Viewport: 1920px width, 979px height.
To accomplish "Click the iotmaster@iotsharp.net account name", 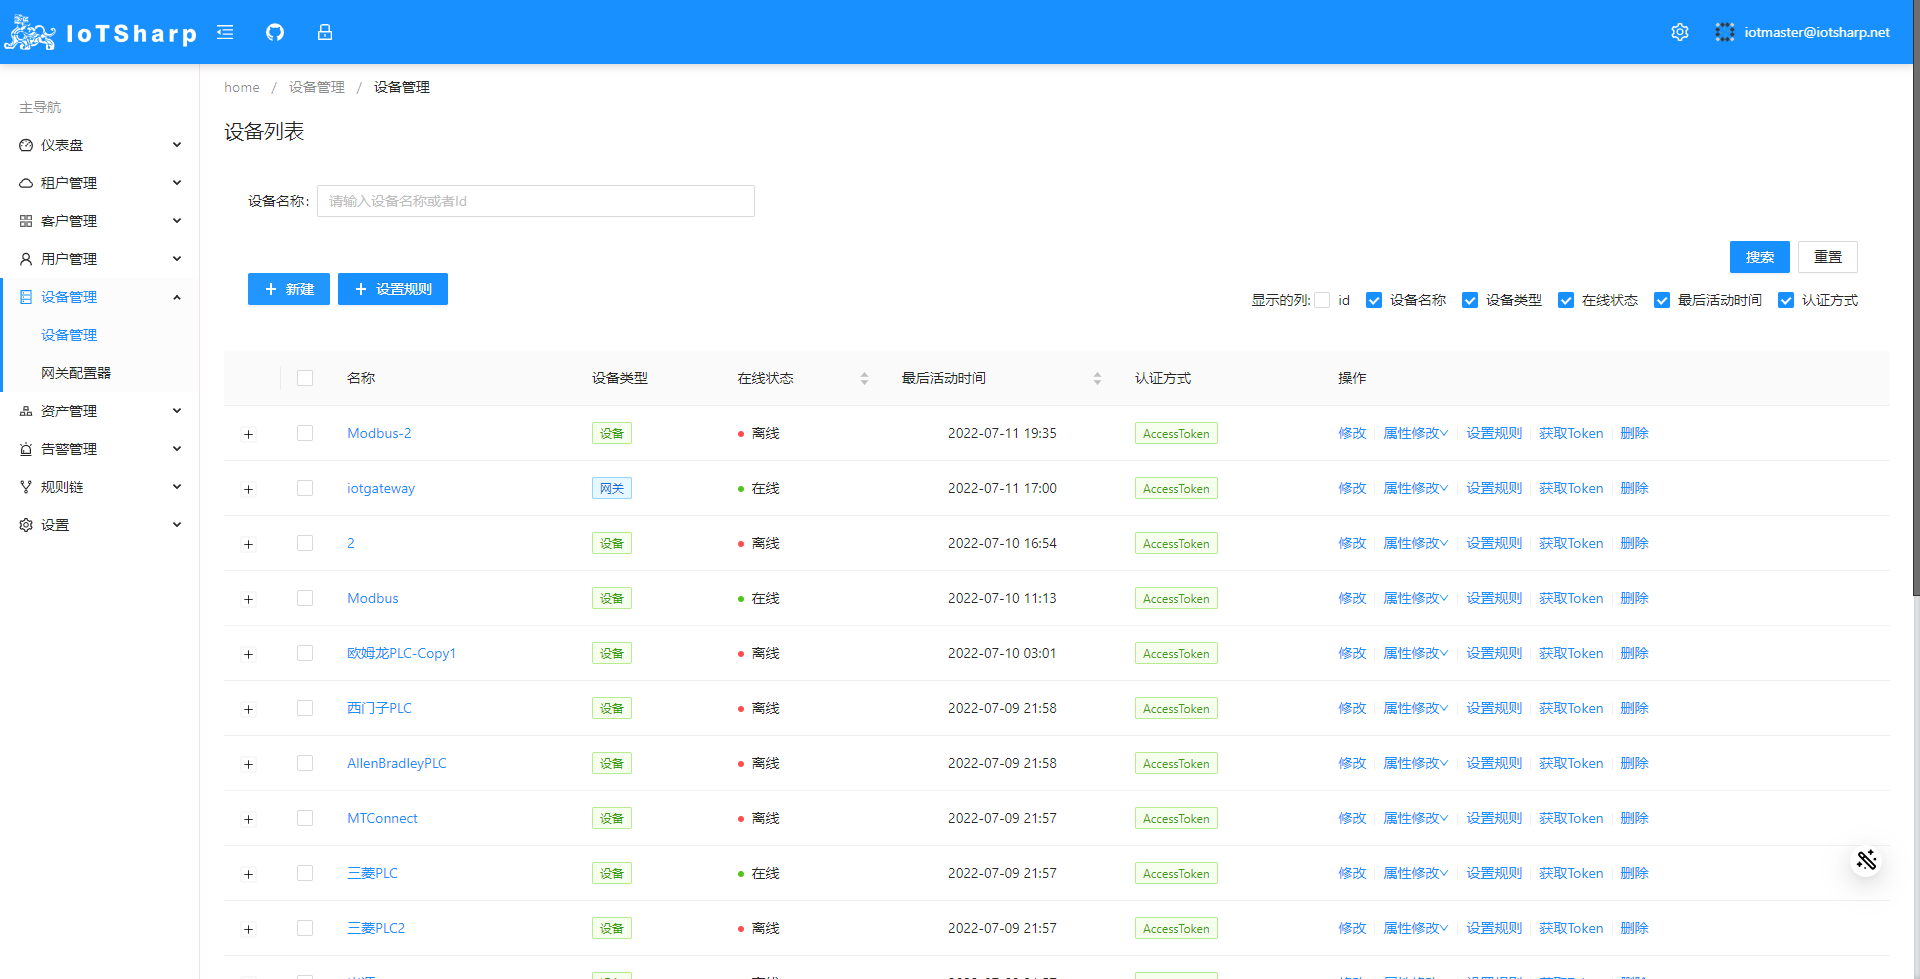I will [x=1817, y=32].
